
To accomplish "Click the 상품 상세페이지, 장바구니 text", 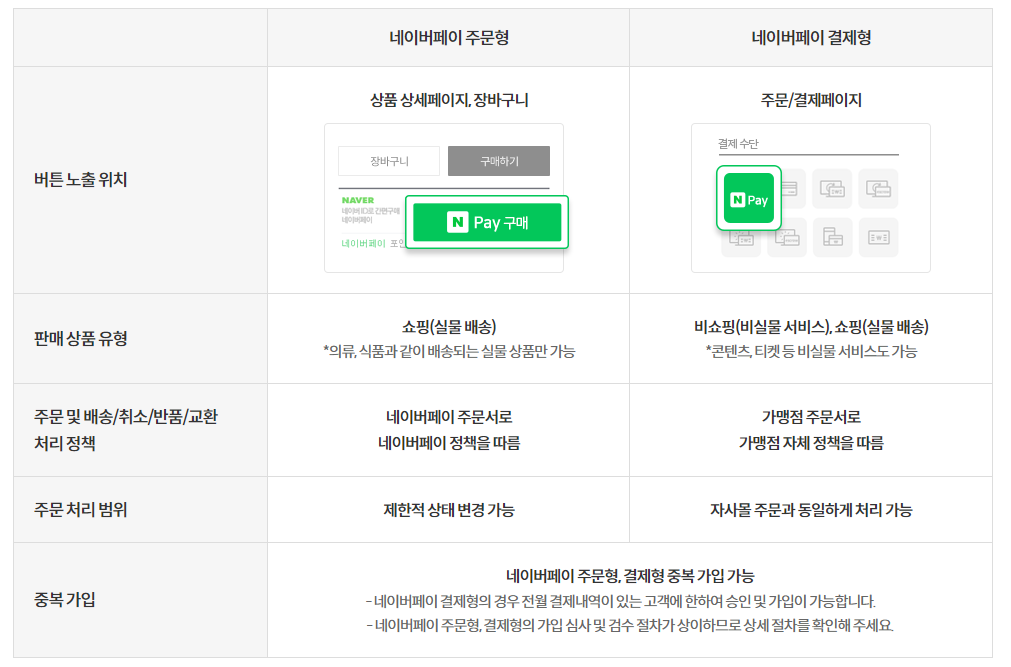I will 449,100.
